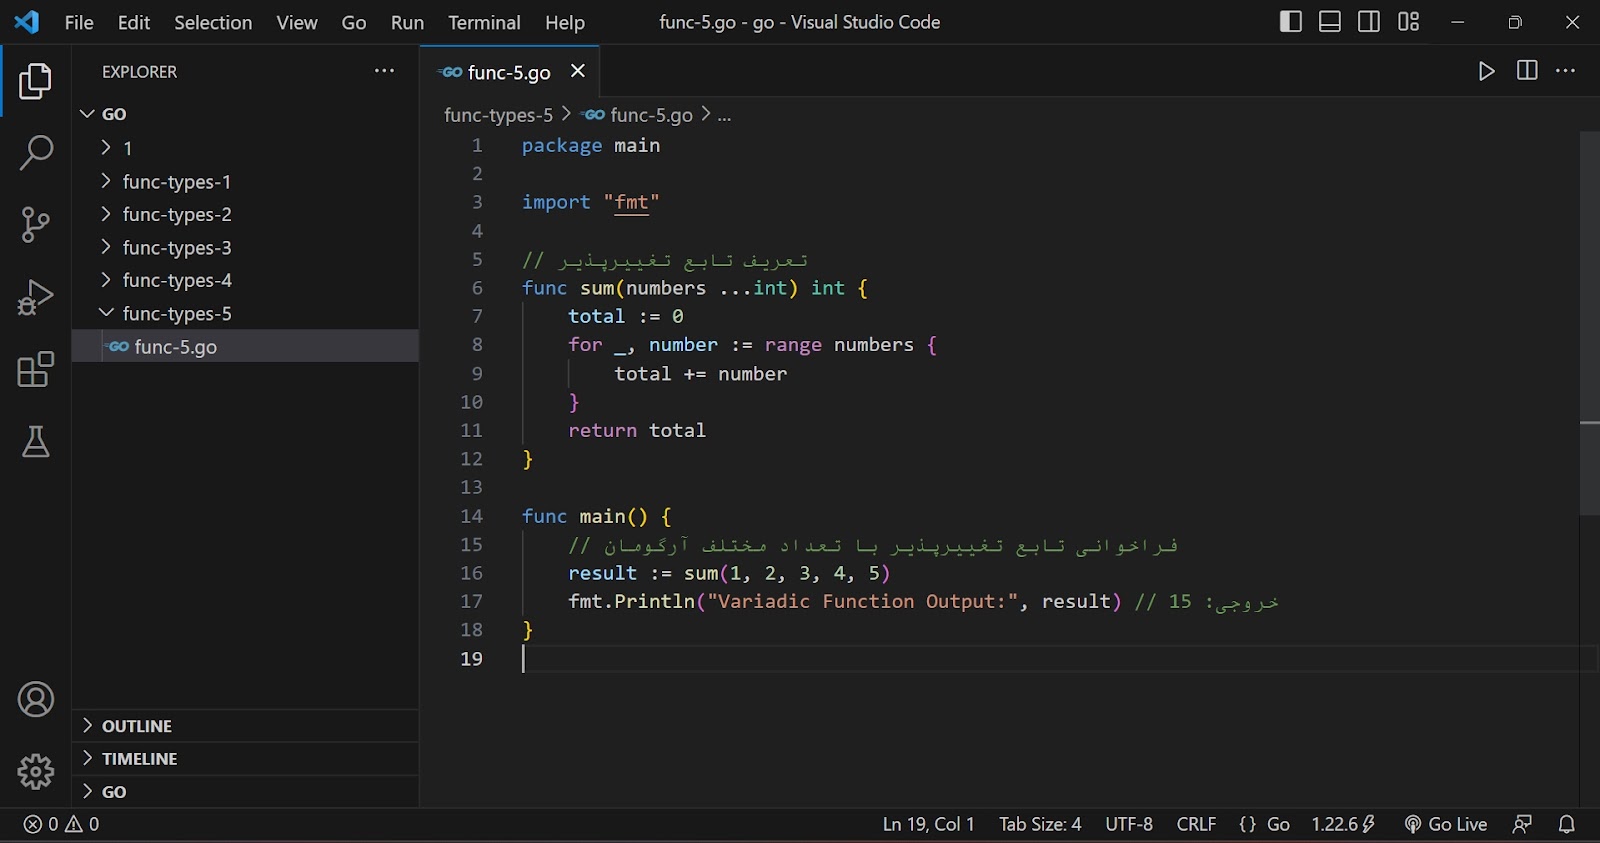The height and width of the screenshot is (843, 1600).
Task: Toggle the primary side bar
Action: click(1290, 22)
